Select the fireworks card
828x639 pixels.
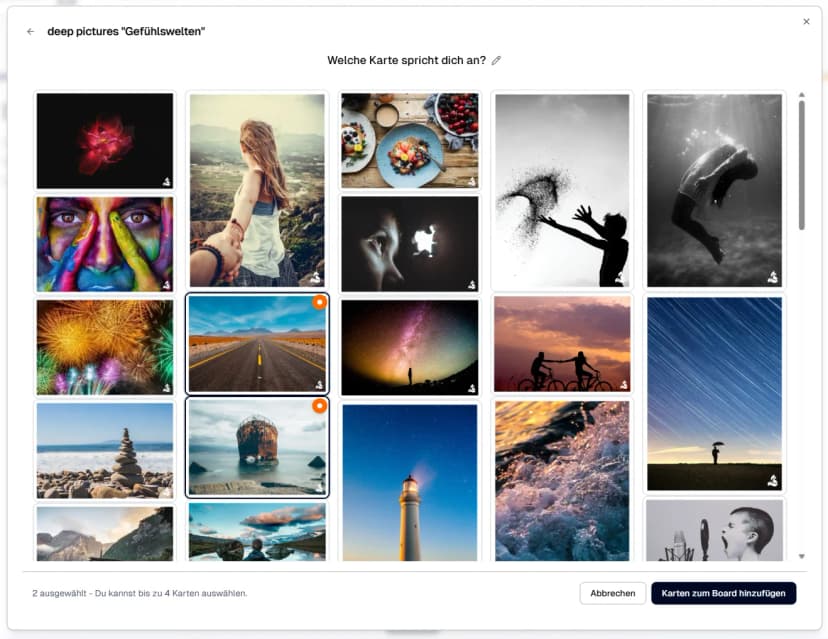105,347
